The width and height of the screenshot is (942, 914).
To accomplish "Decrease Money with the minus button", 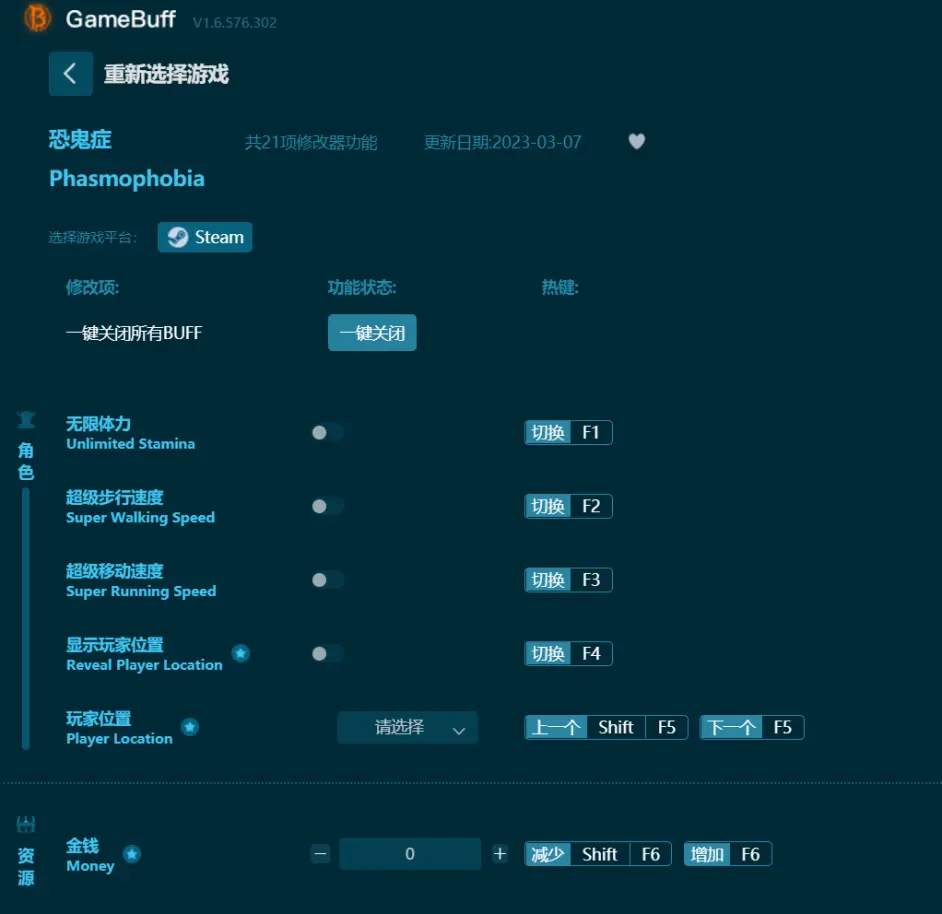I will pos(321,854).
